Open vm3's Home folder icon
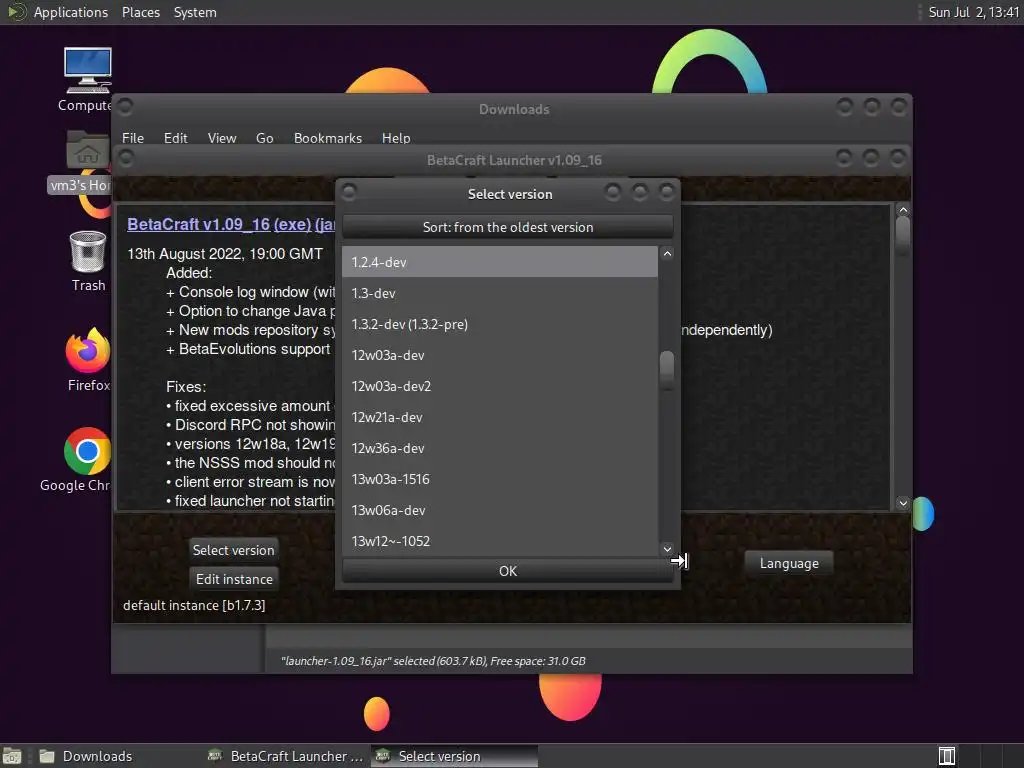 88,150
